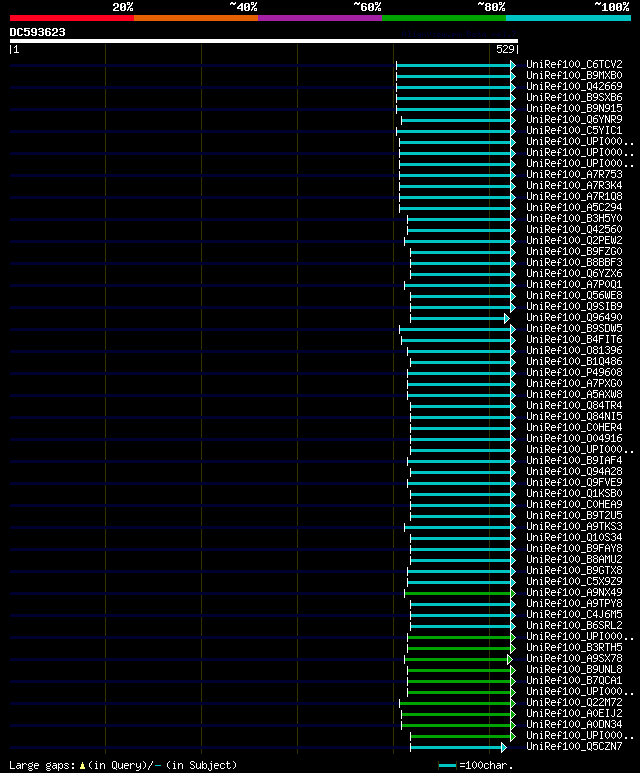Screen dimensions: 640x773
Task: Select the UniRef100_A7R3K4 label
Action: pyautogui.click(x=574, y=185)
